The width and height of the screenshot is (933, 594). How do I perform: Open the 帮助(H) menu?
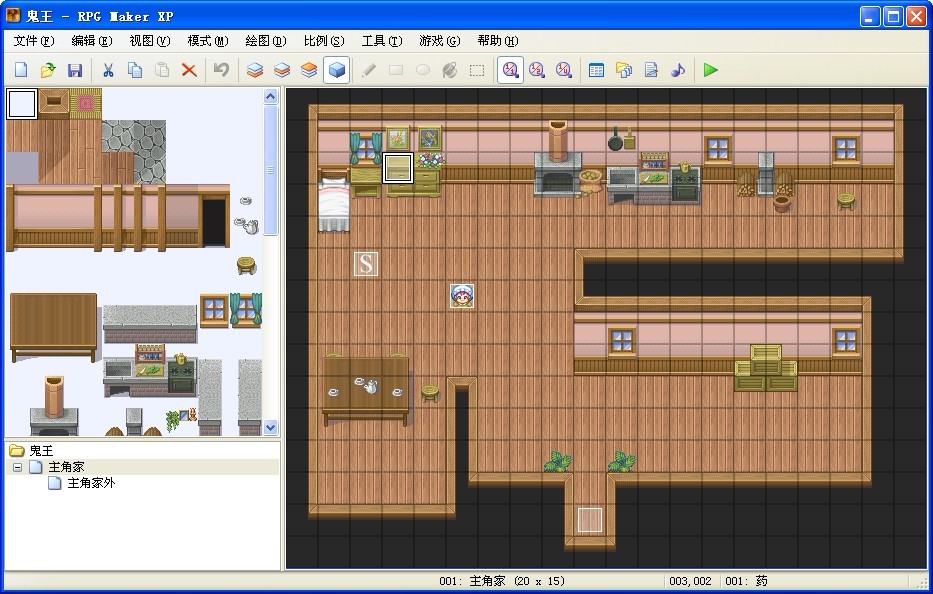click(498, 41)
